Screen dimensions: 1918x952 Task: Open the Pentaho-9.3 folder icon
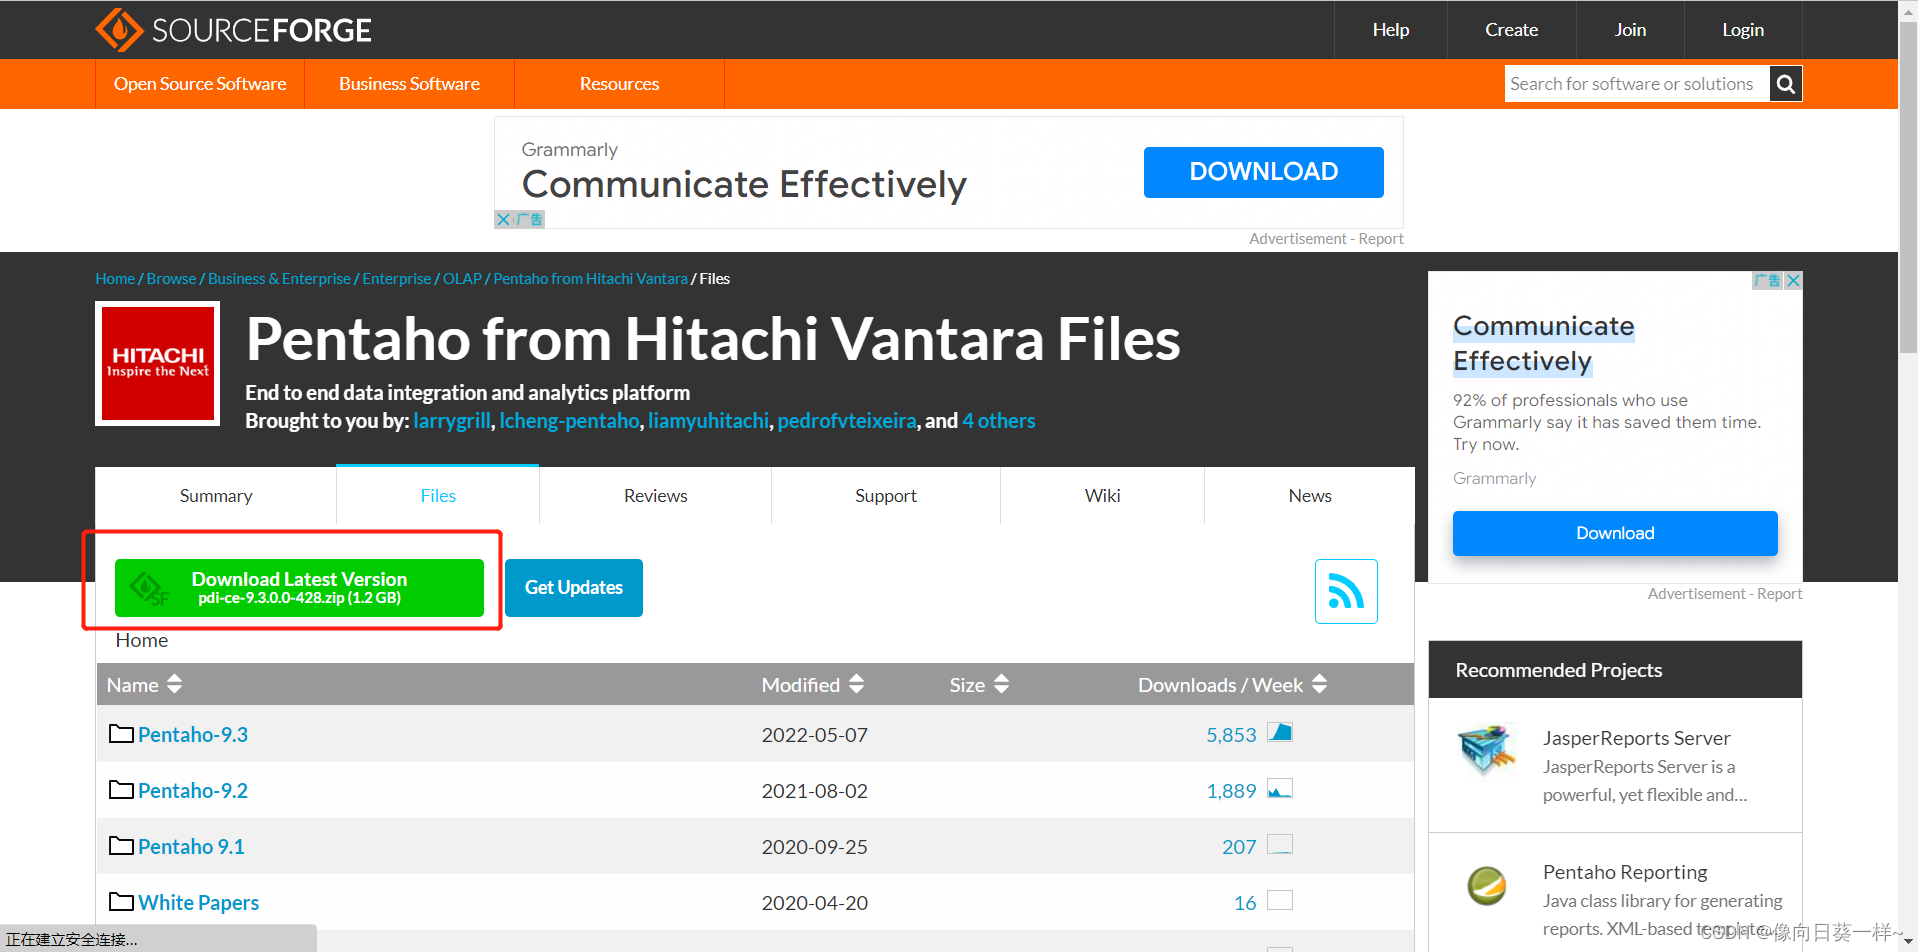pos(121,734)
